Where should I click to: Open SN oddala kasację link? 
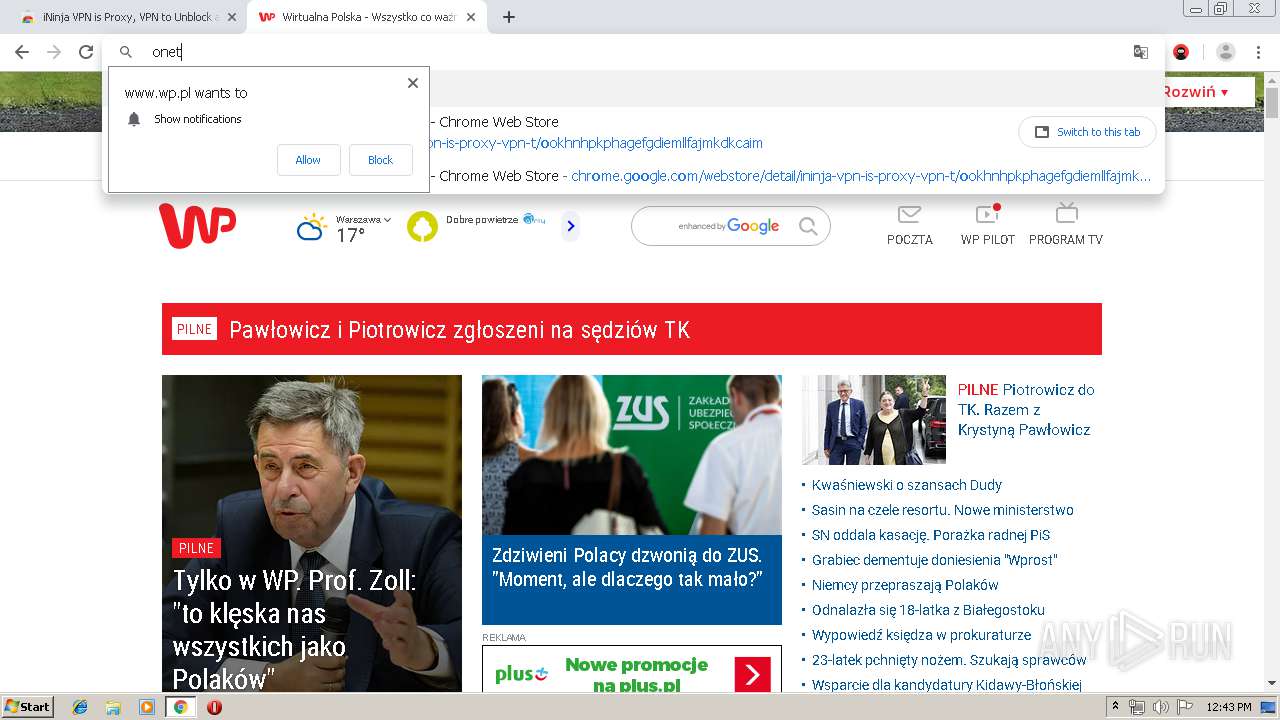931,535
